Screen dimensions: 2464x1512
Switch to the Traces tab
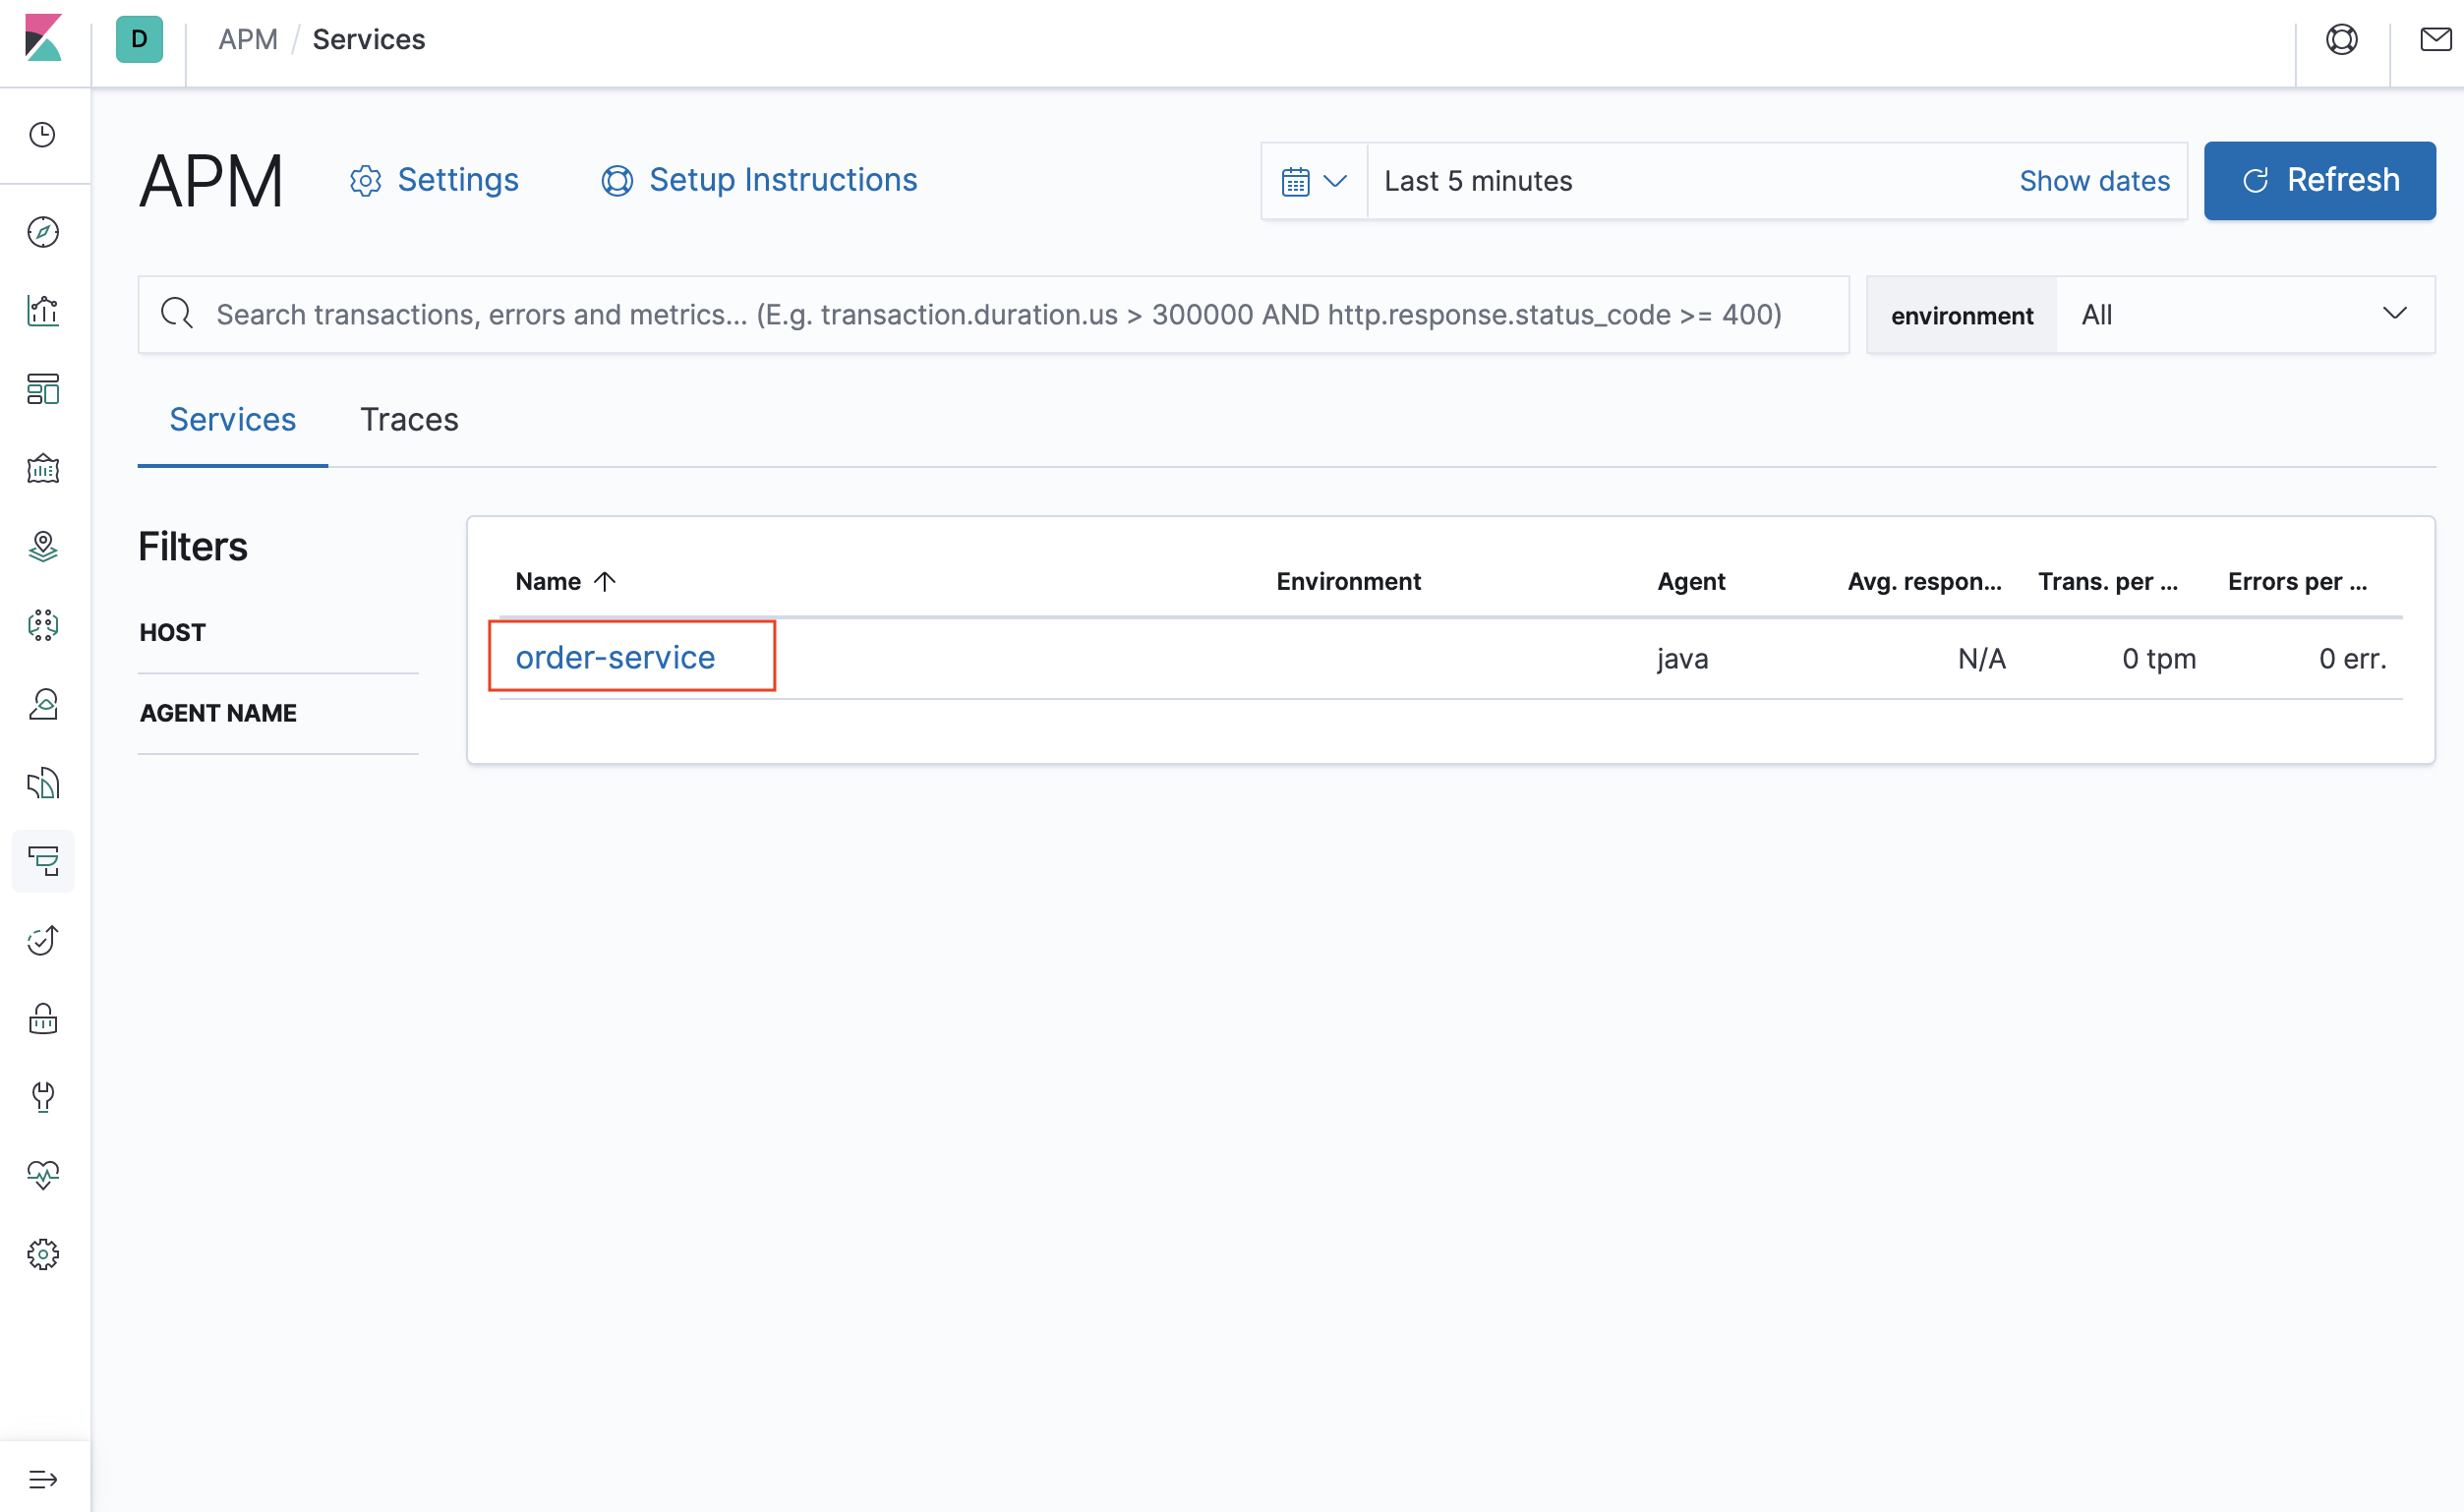tap(409, 419)
